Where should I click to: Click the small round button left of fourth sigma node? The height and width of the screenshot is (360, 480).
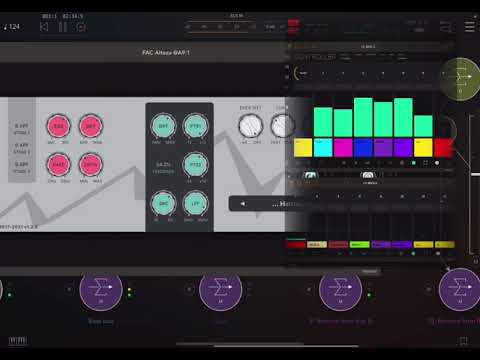(x=429, y=289)
